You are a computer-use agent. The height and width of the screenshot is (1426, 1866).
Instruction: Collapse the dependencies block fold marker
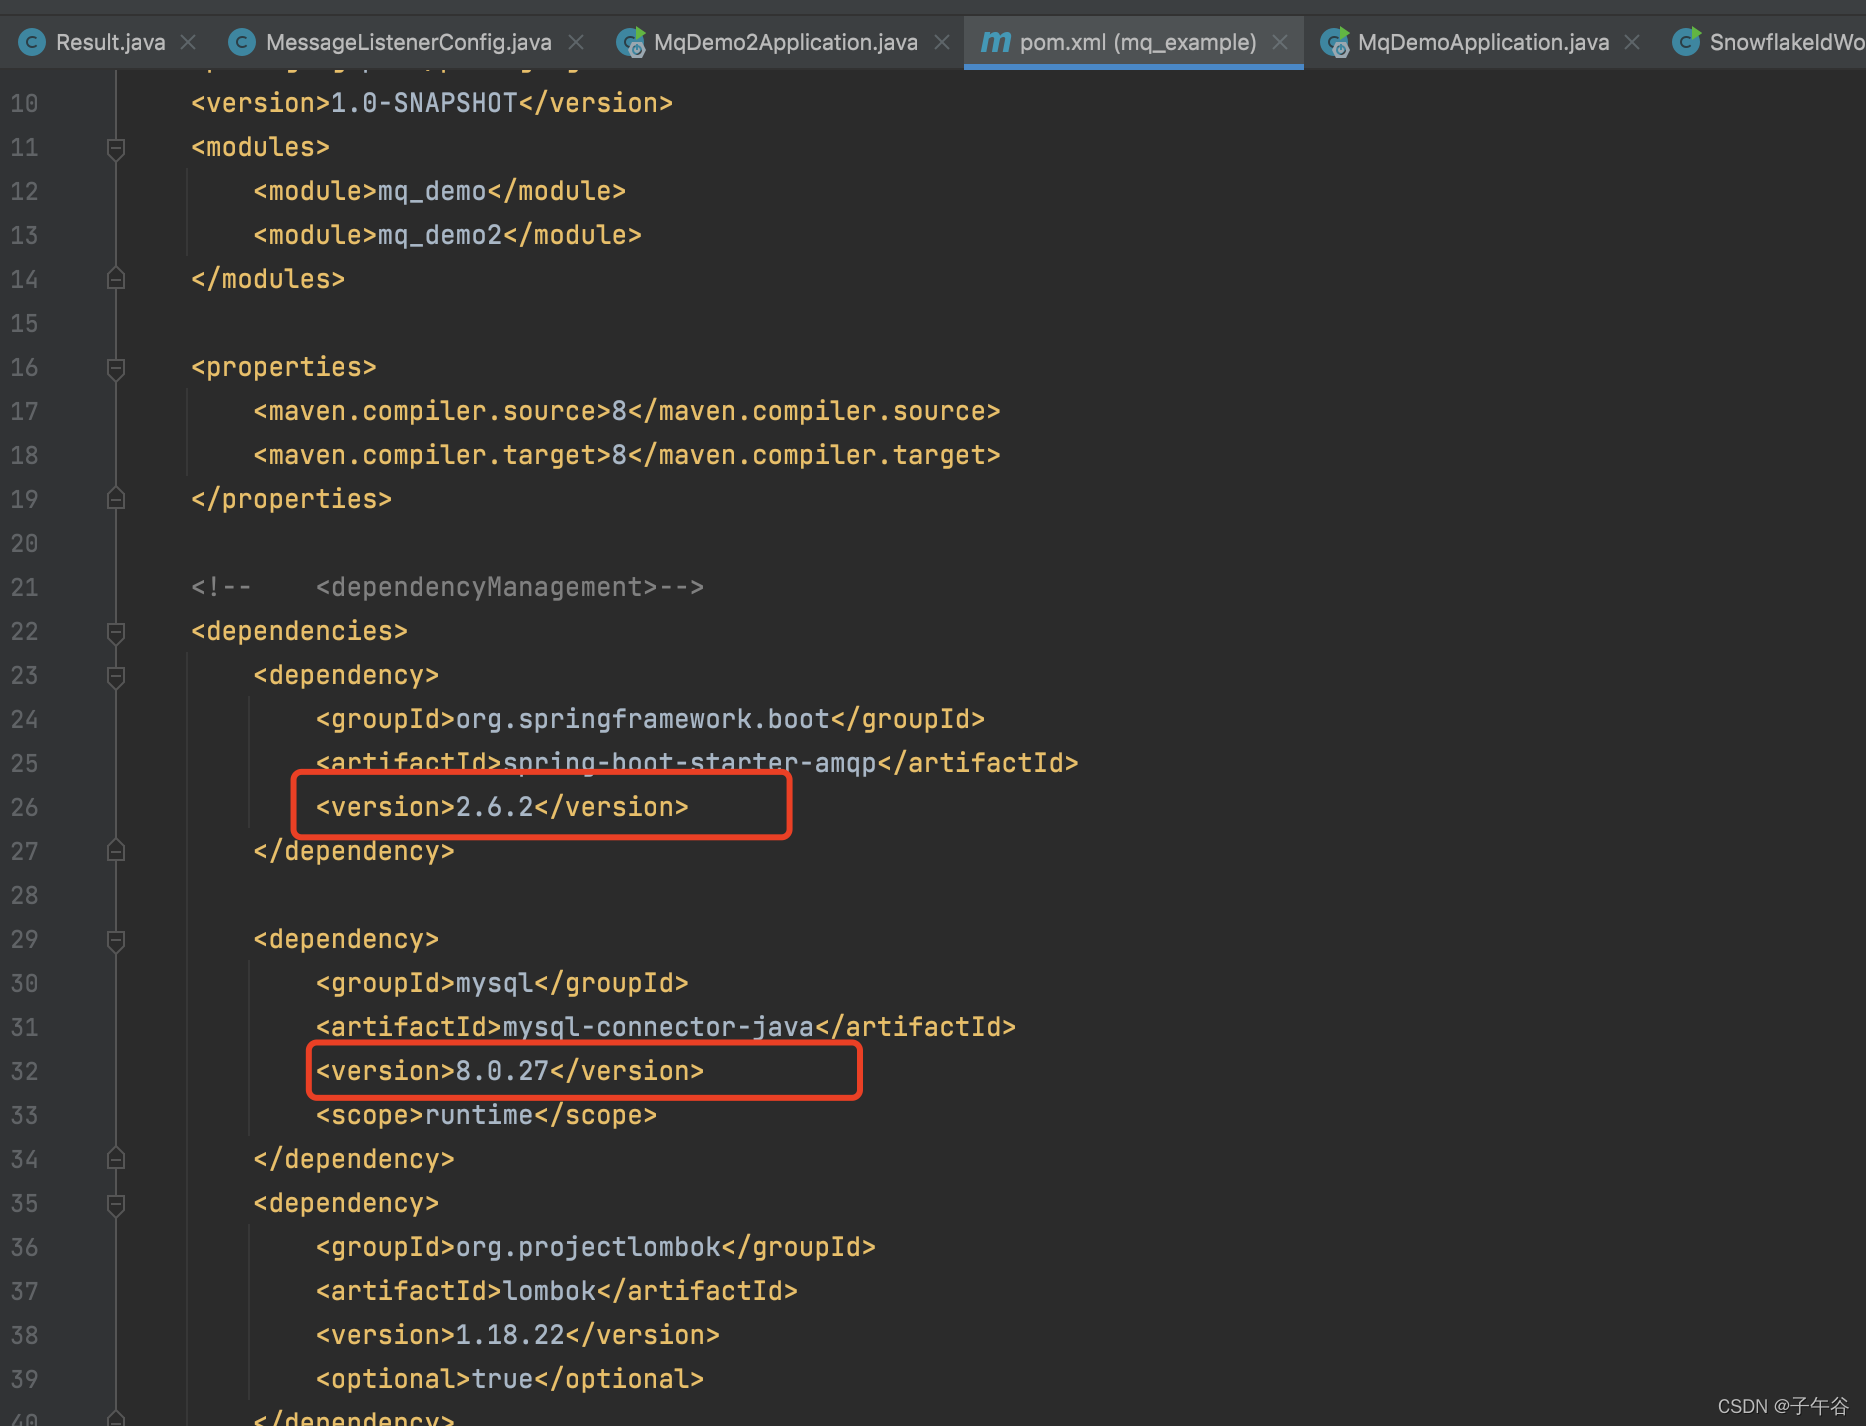coord(115,631)
